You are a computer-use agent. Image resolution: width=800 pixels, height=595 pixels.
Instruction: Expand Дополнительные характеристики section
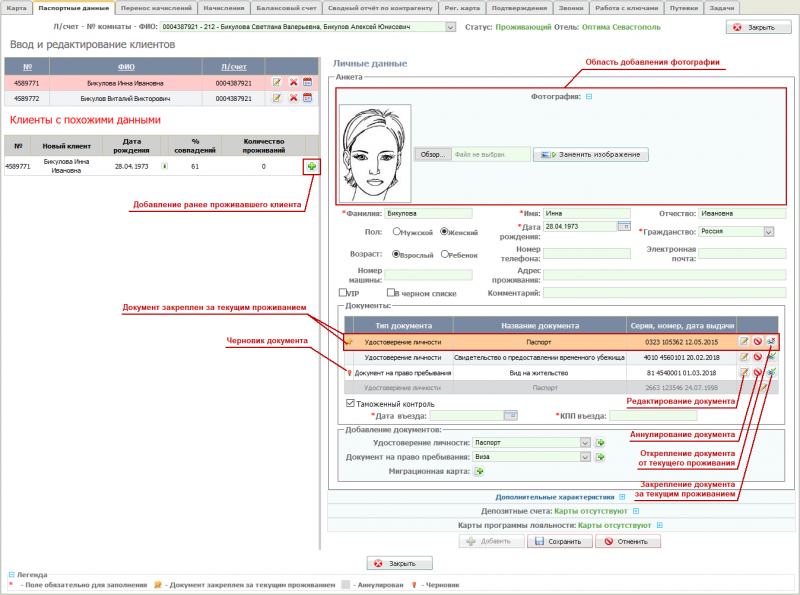[x=620, y=496]
